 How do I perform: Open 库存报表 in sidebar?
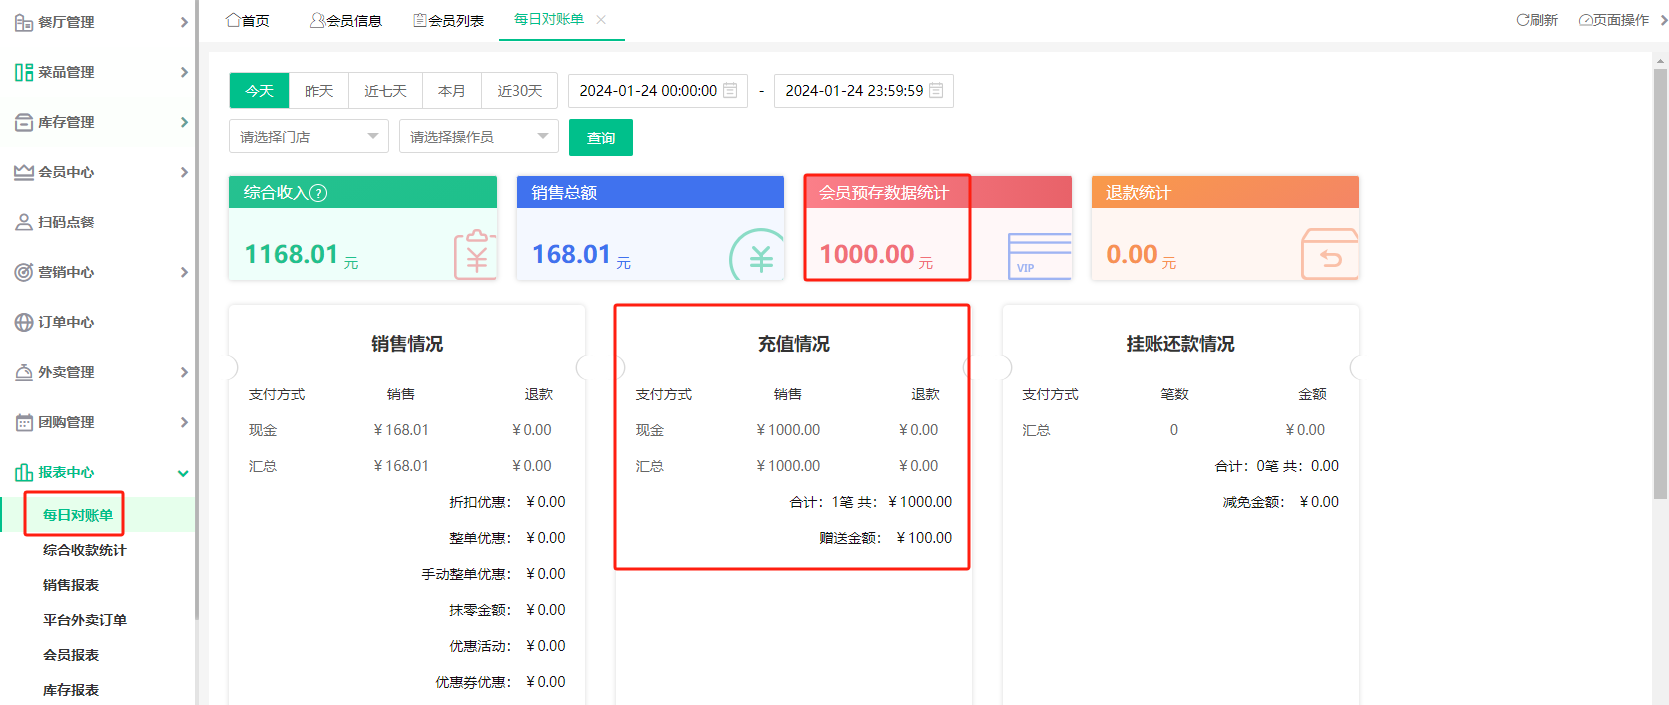71,690
